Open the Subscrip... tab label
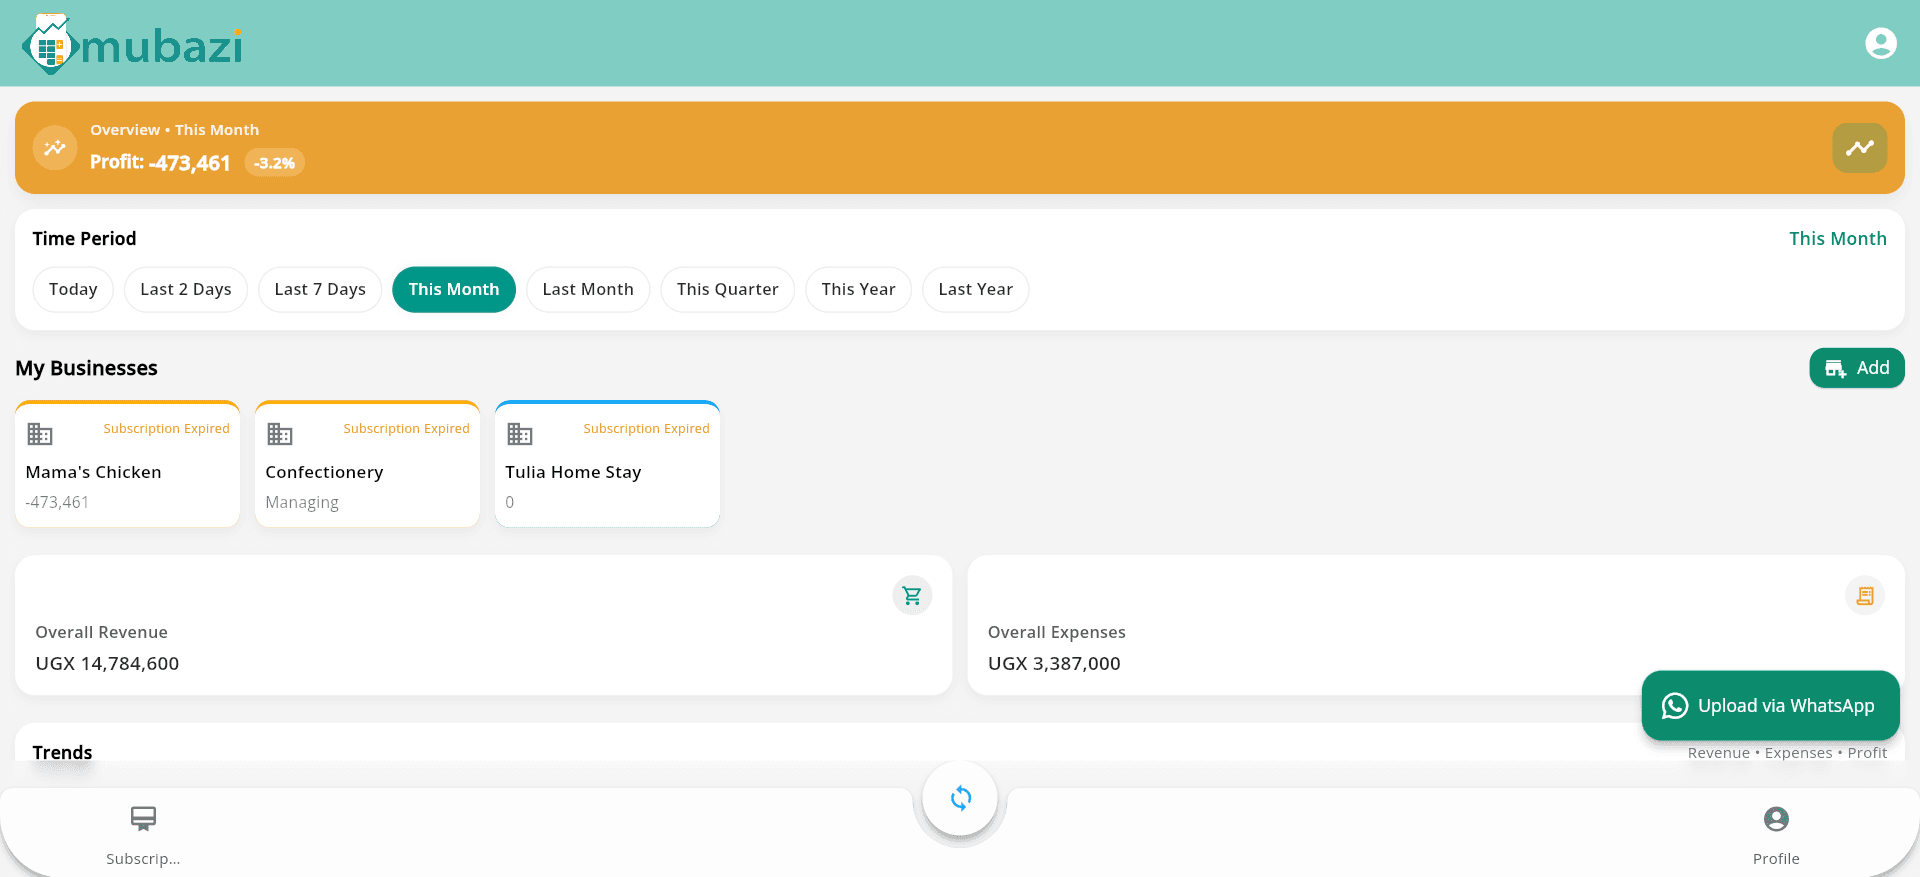 (x=143, y=859)
